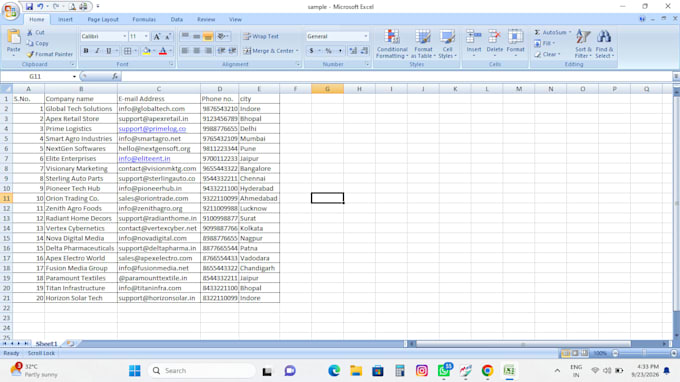Increase decimal places

tap(353, 51)
